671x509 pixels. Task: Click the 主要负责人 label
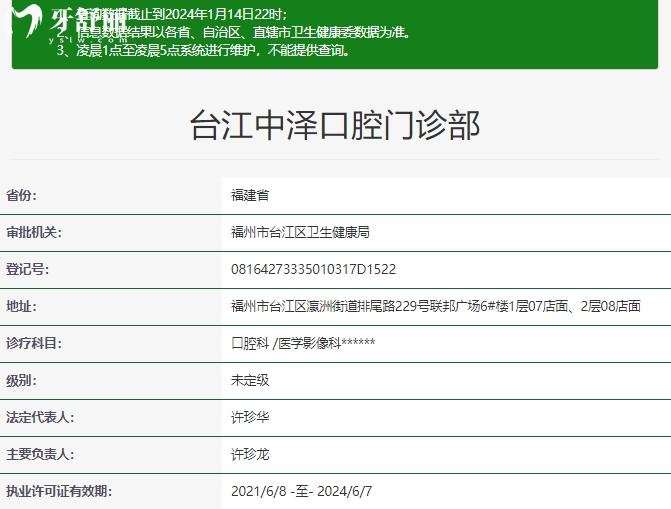point(40,454)
